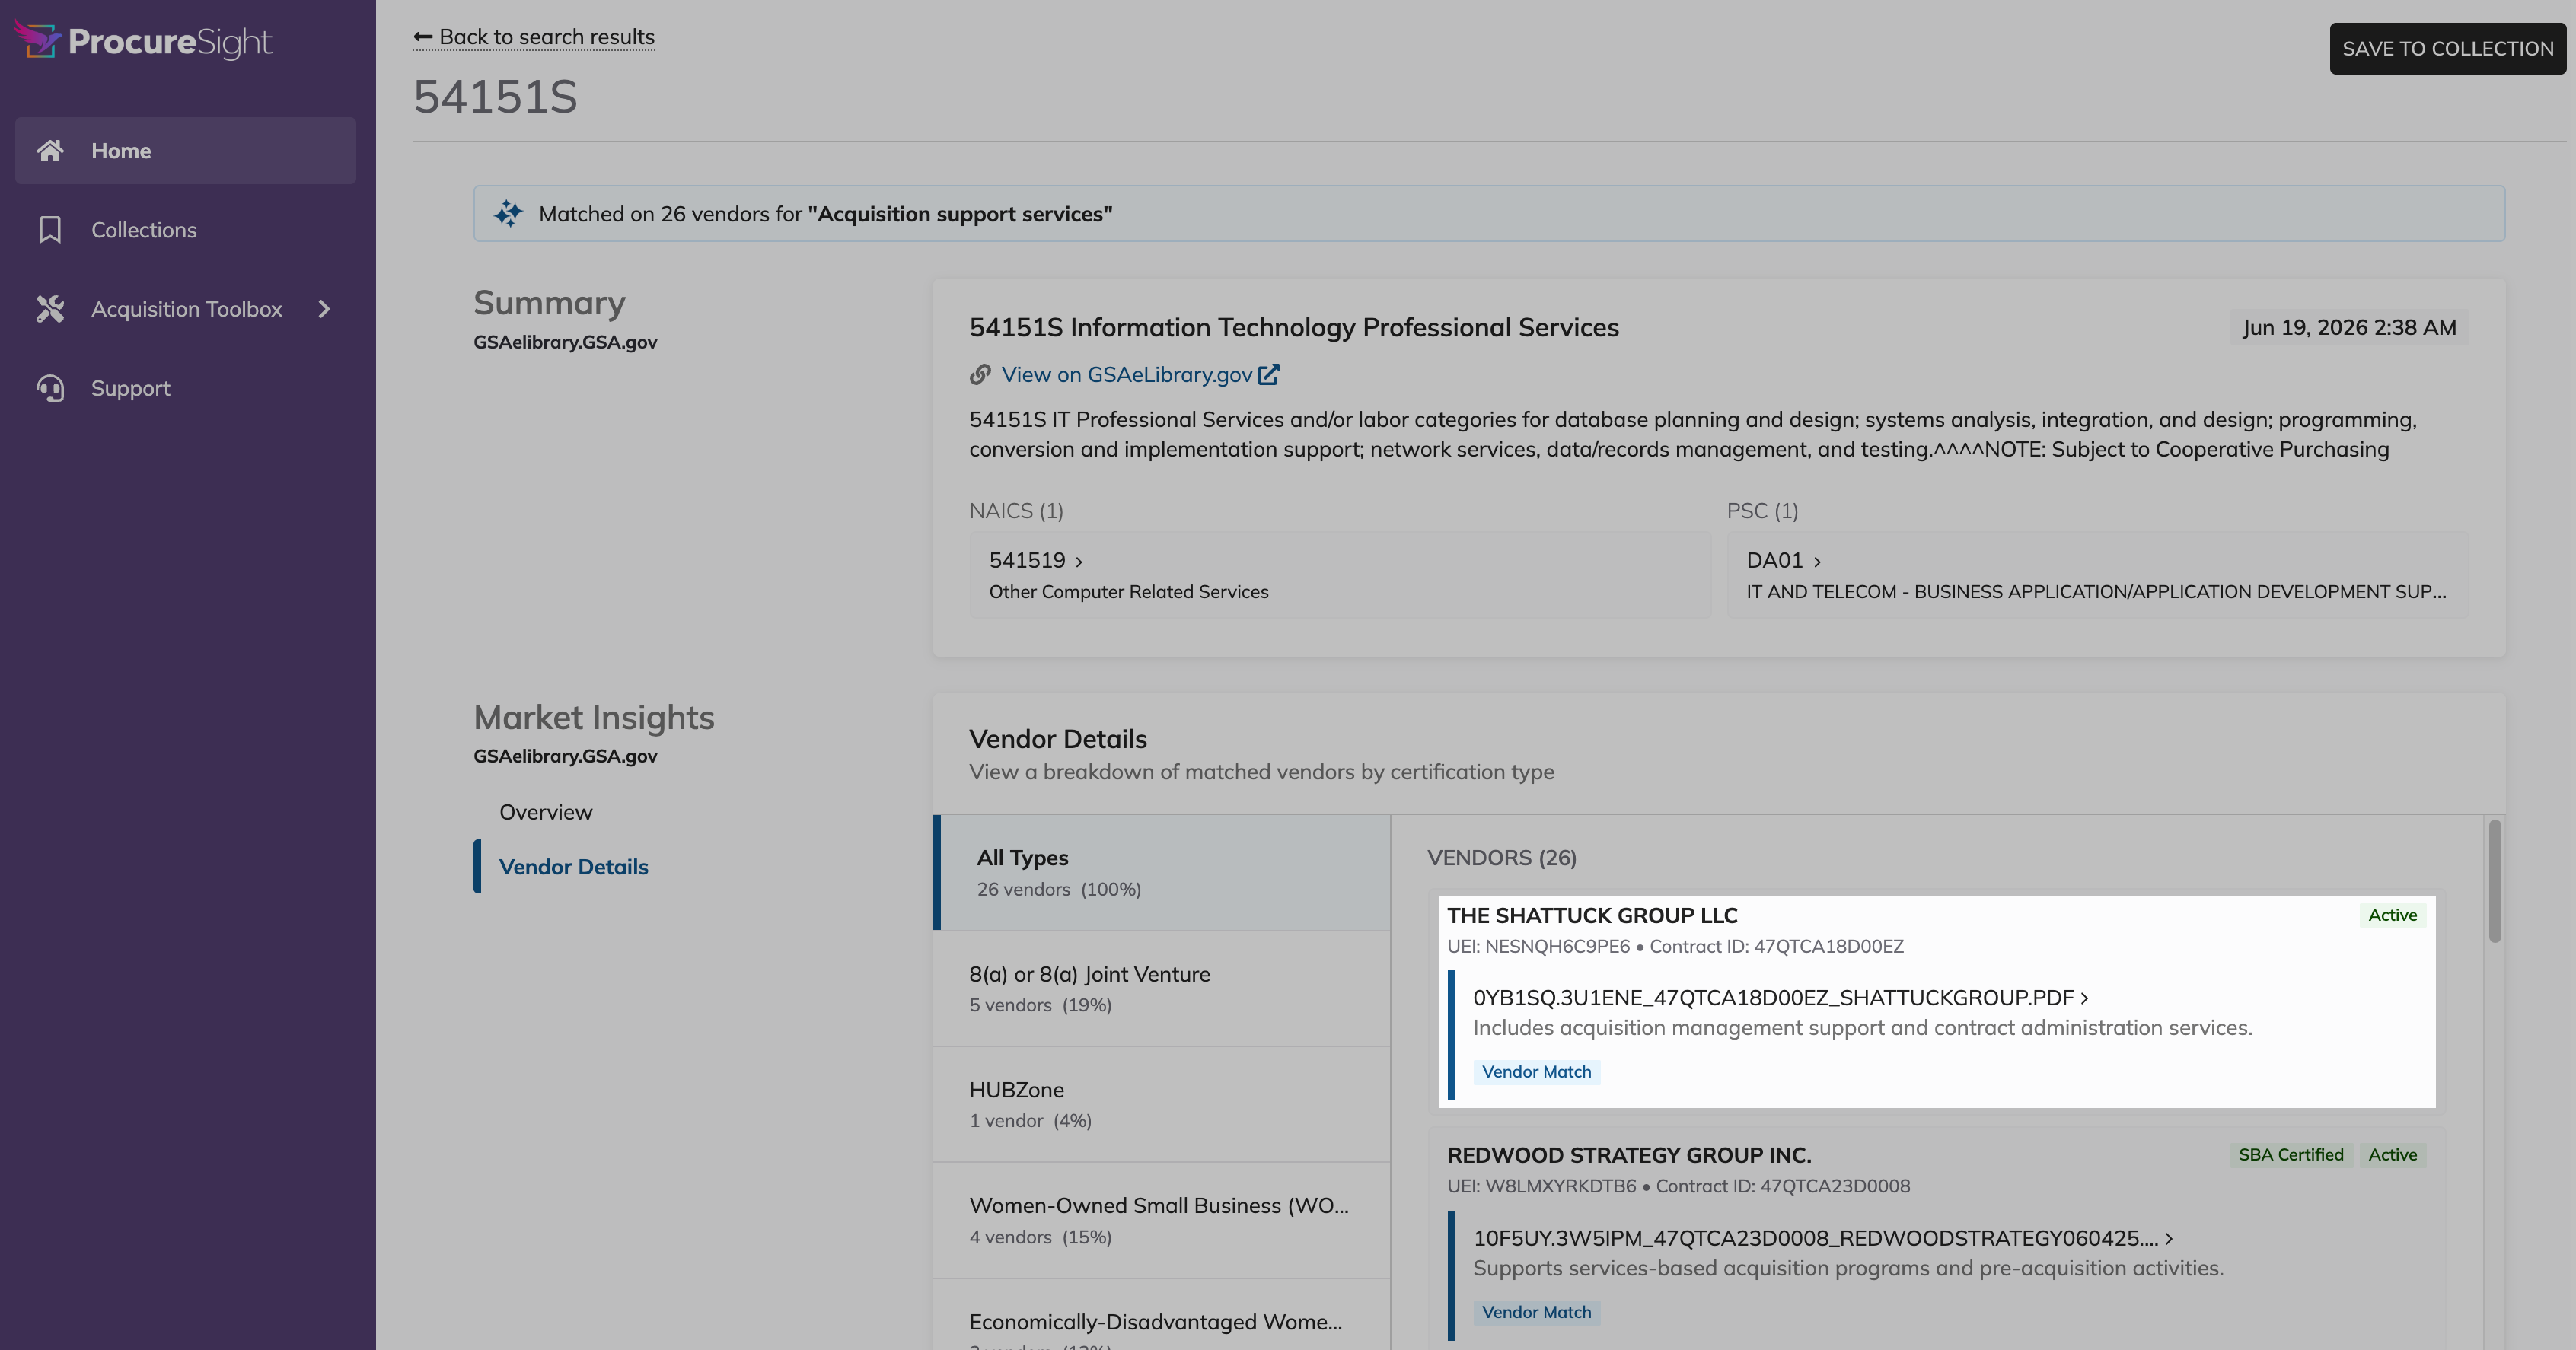The height and width of the screenshot is (1350, 2576).
Task: Select the Vendor Details section
Action: click(574, 867)
